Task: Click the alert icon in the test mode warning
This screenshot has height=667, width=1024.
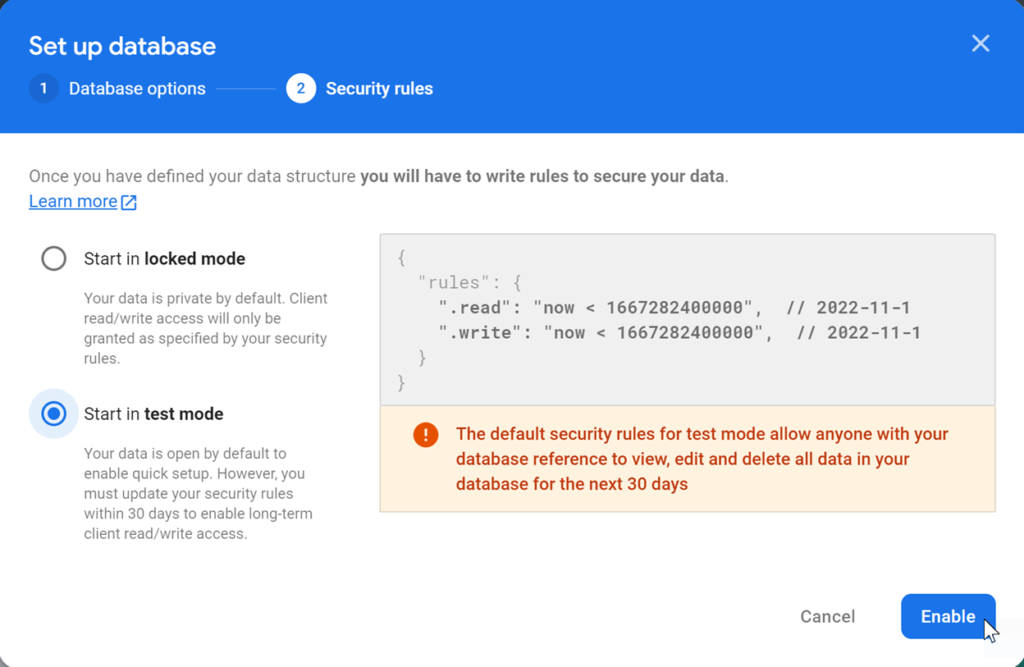Action: click(x=424, y=434)
